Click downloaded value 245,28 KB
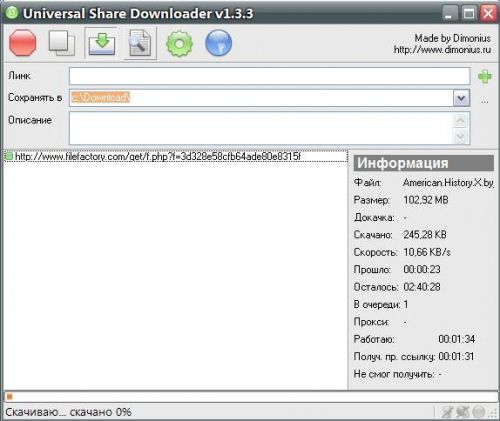Screen dimensions: 500x421 (x=425, y=235)
